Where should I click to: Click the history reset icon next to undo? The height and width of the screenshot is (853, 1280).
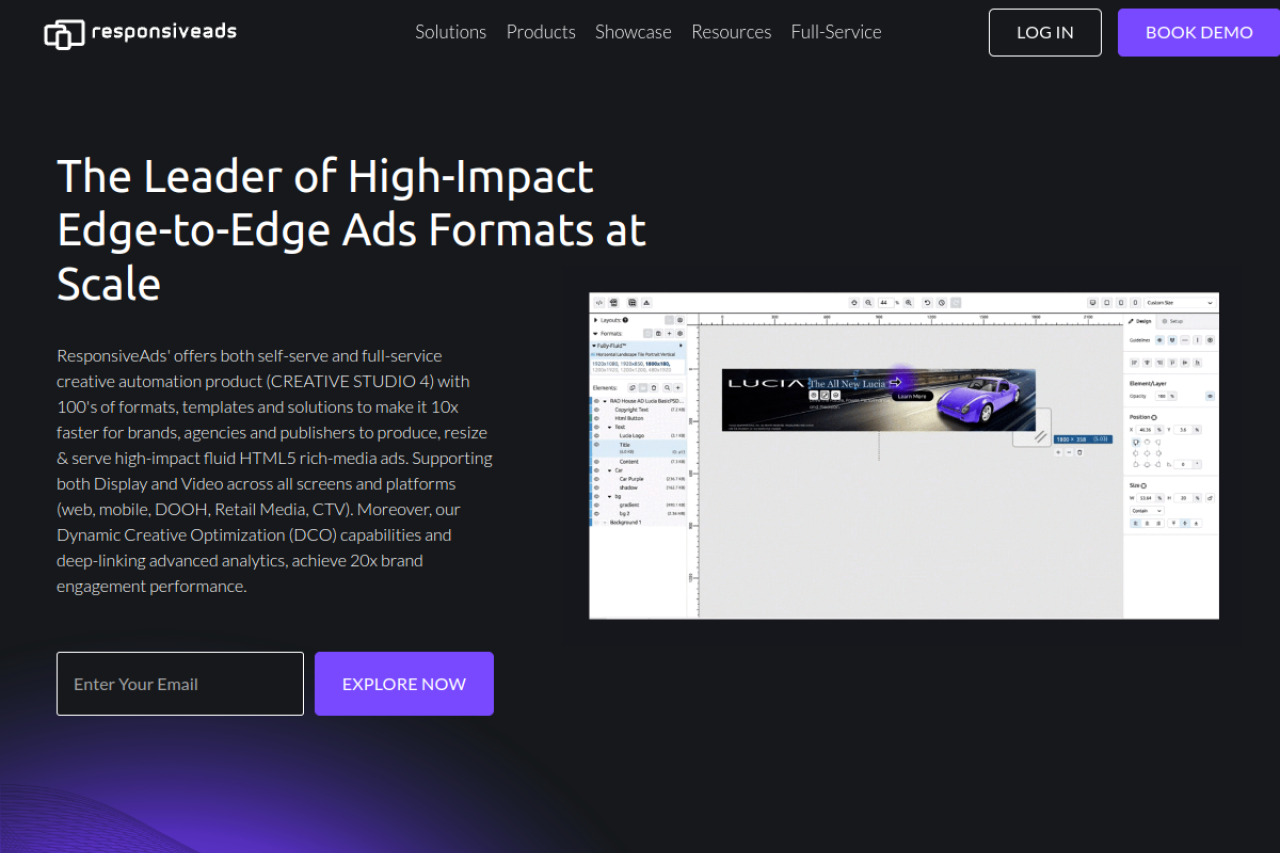point(941,302)
